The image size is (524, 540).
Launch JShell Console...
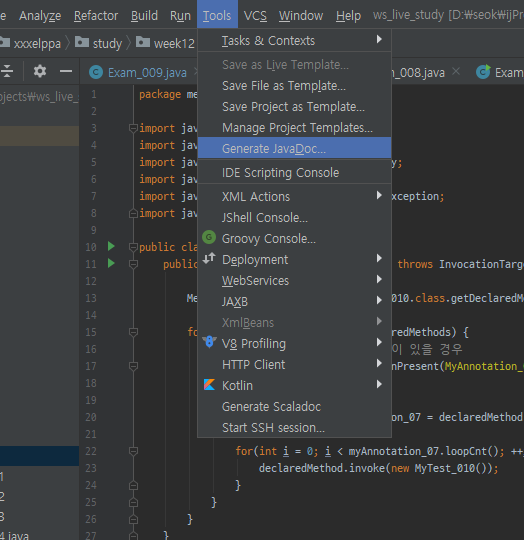point(294,217)
